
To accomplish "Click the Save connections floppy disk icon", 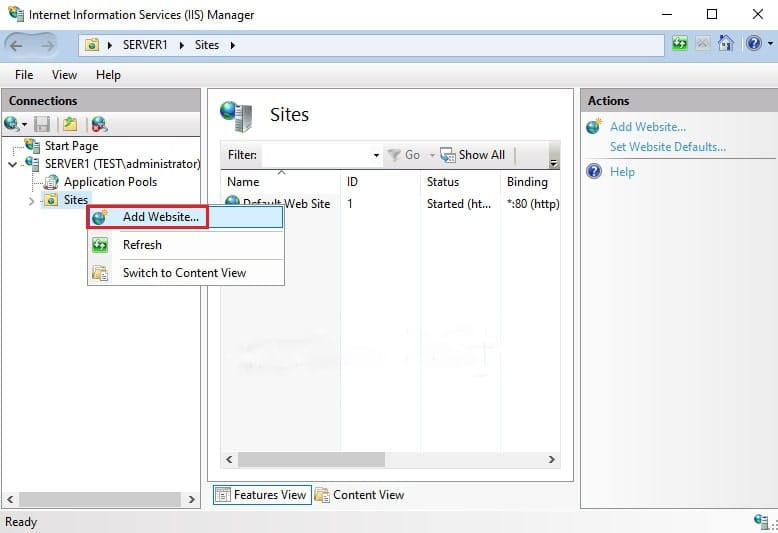I will (42, 124).
